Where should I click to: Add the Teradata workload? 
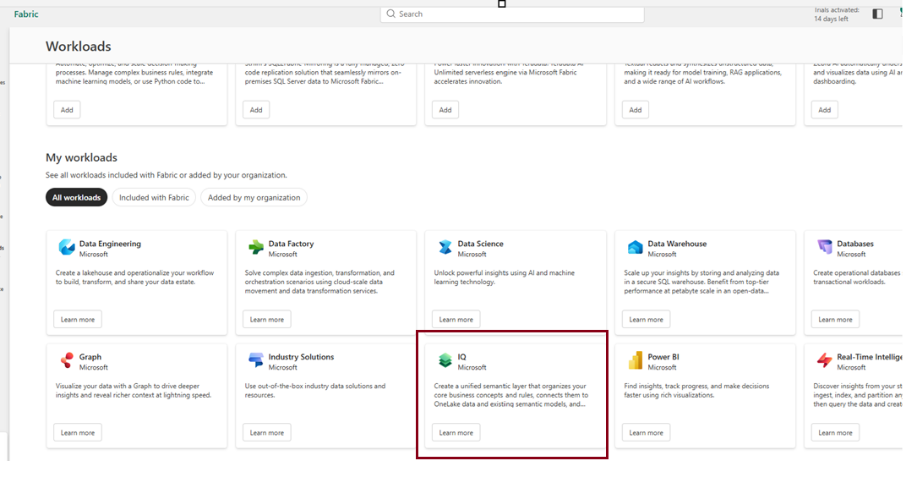pos(446,110)
